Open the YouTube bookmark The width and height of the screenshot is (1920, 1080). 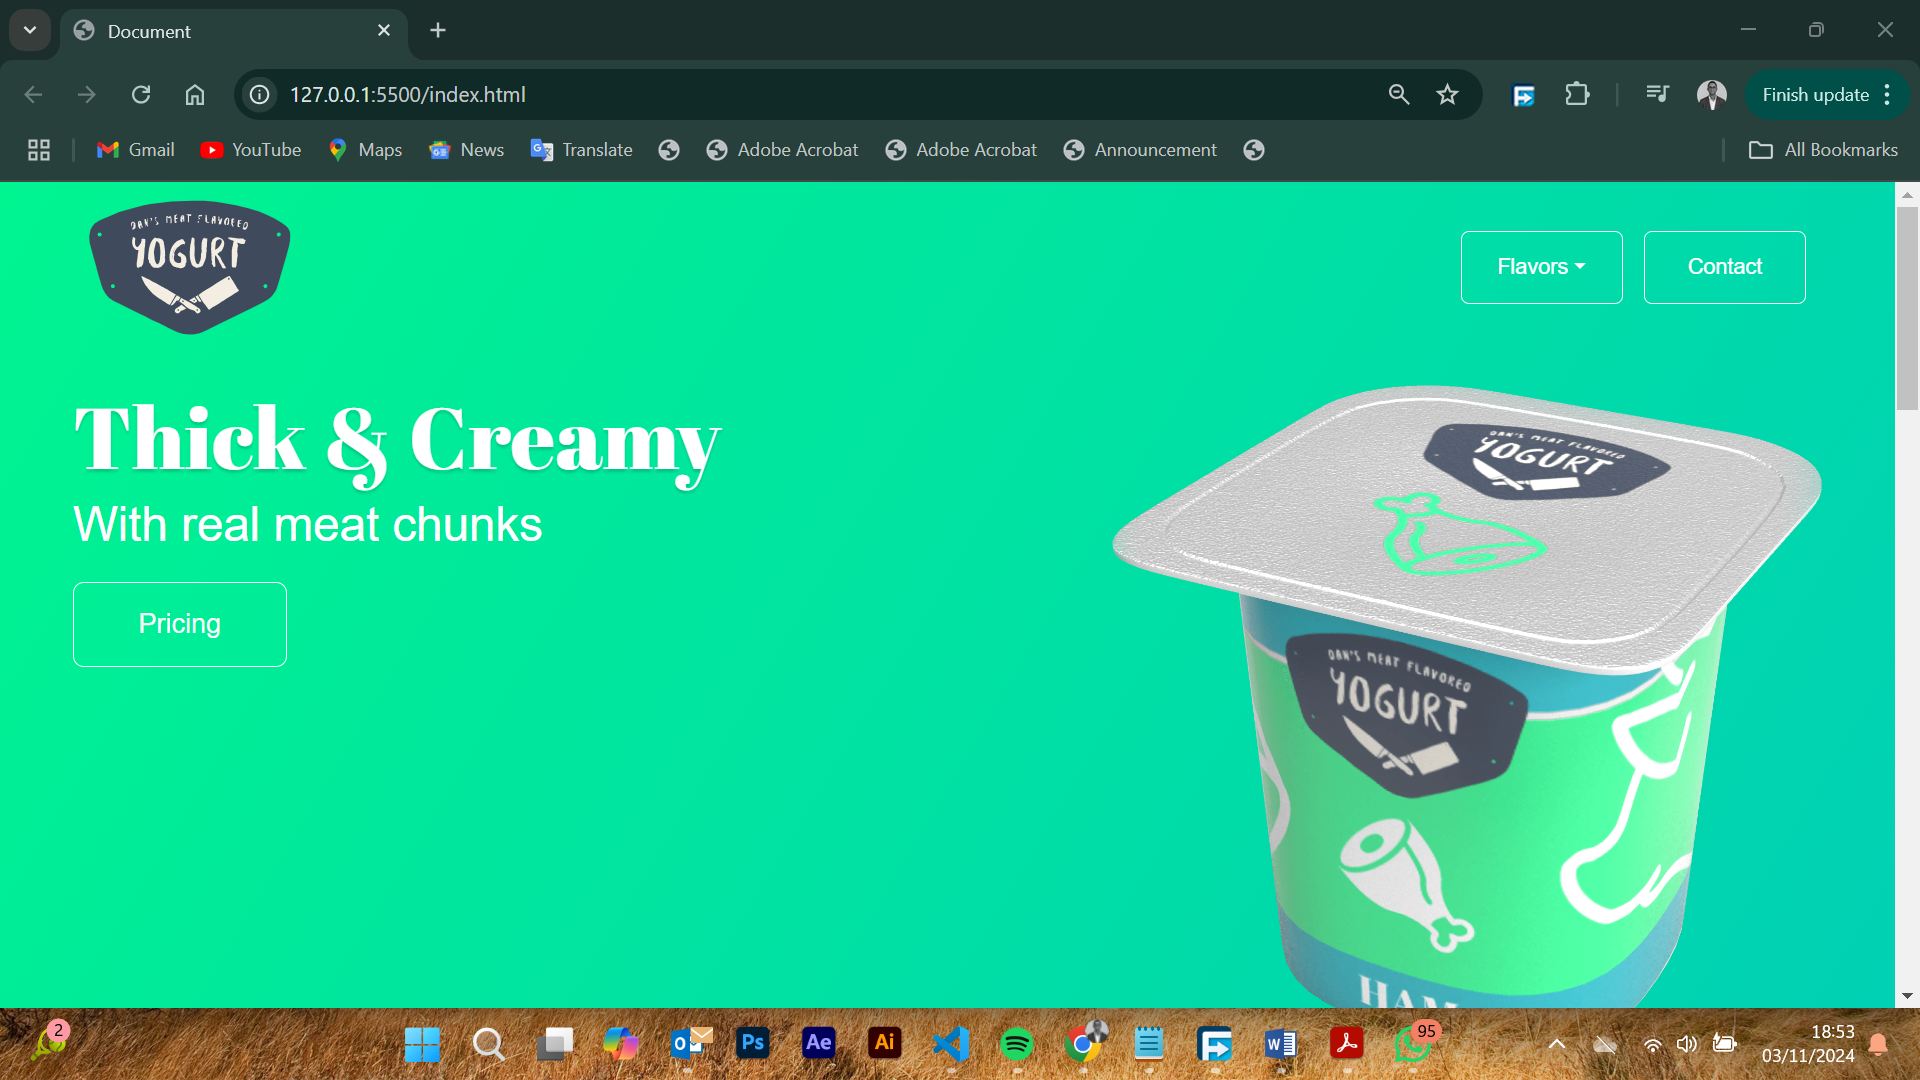click(251, 150)
